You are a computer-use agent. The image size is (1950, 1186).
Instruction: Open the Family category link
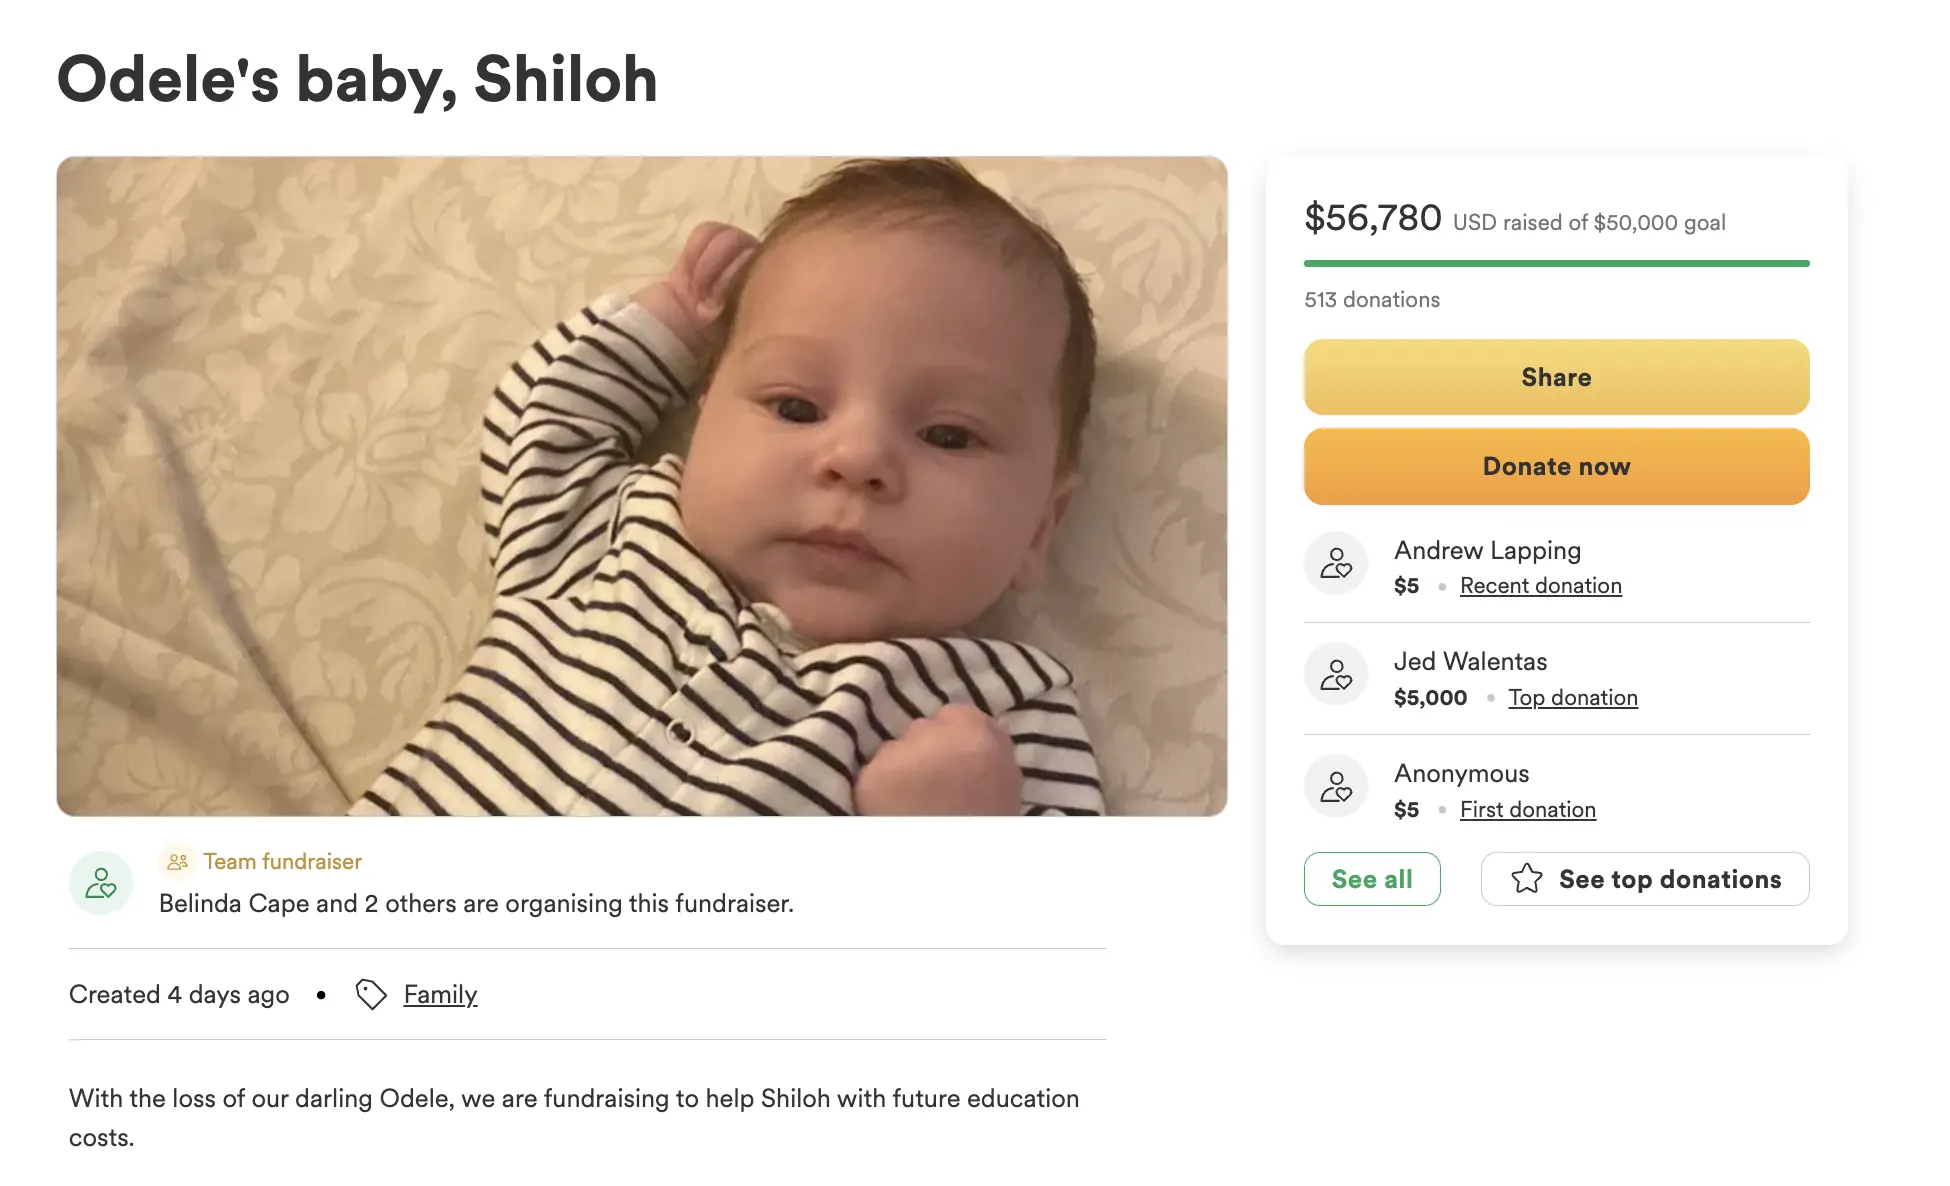click(440, 994)
